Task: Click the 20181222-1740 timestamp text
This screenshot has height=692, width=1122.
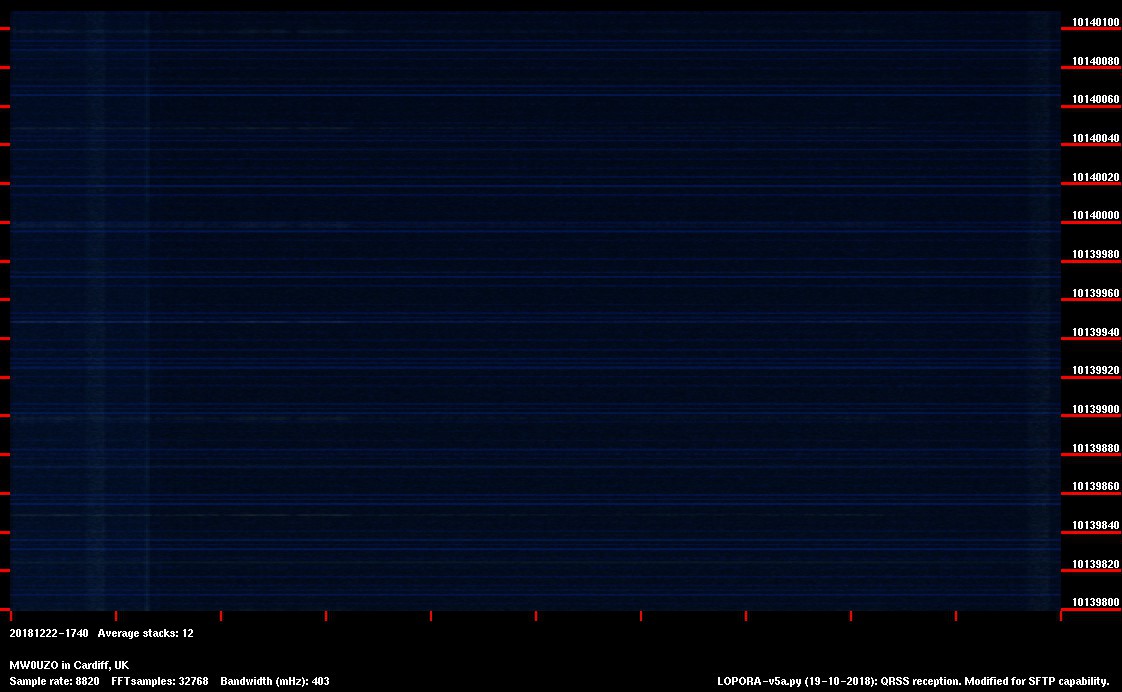Action: pyautogui.click(x=49, y=633)
